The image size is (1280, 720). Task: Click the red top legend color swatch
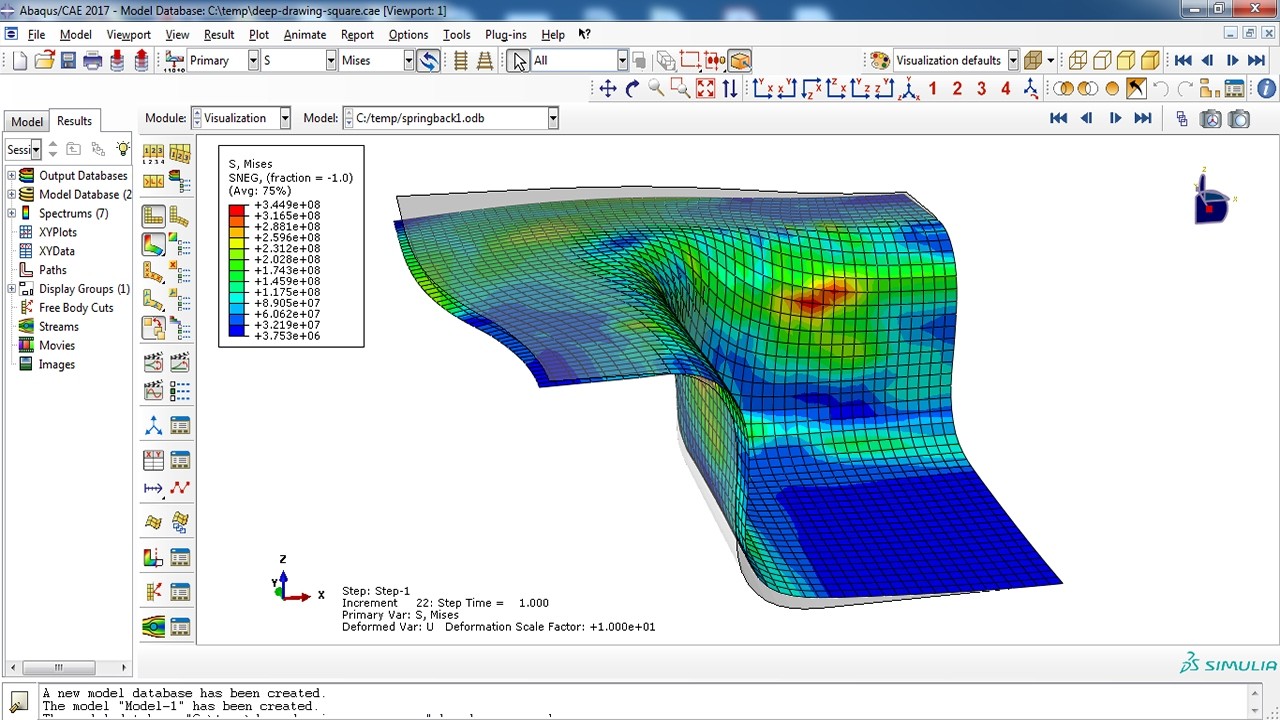pyautogui.click(x=238, y=208)
